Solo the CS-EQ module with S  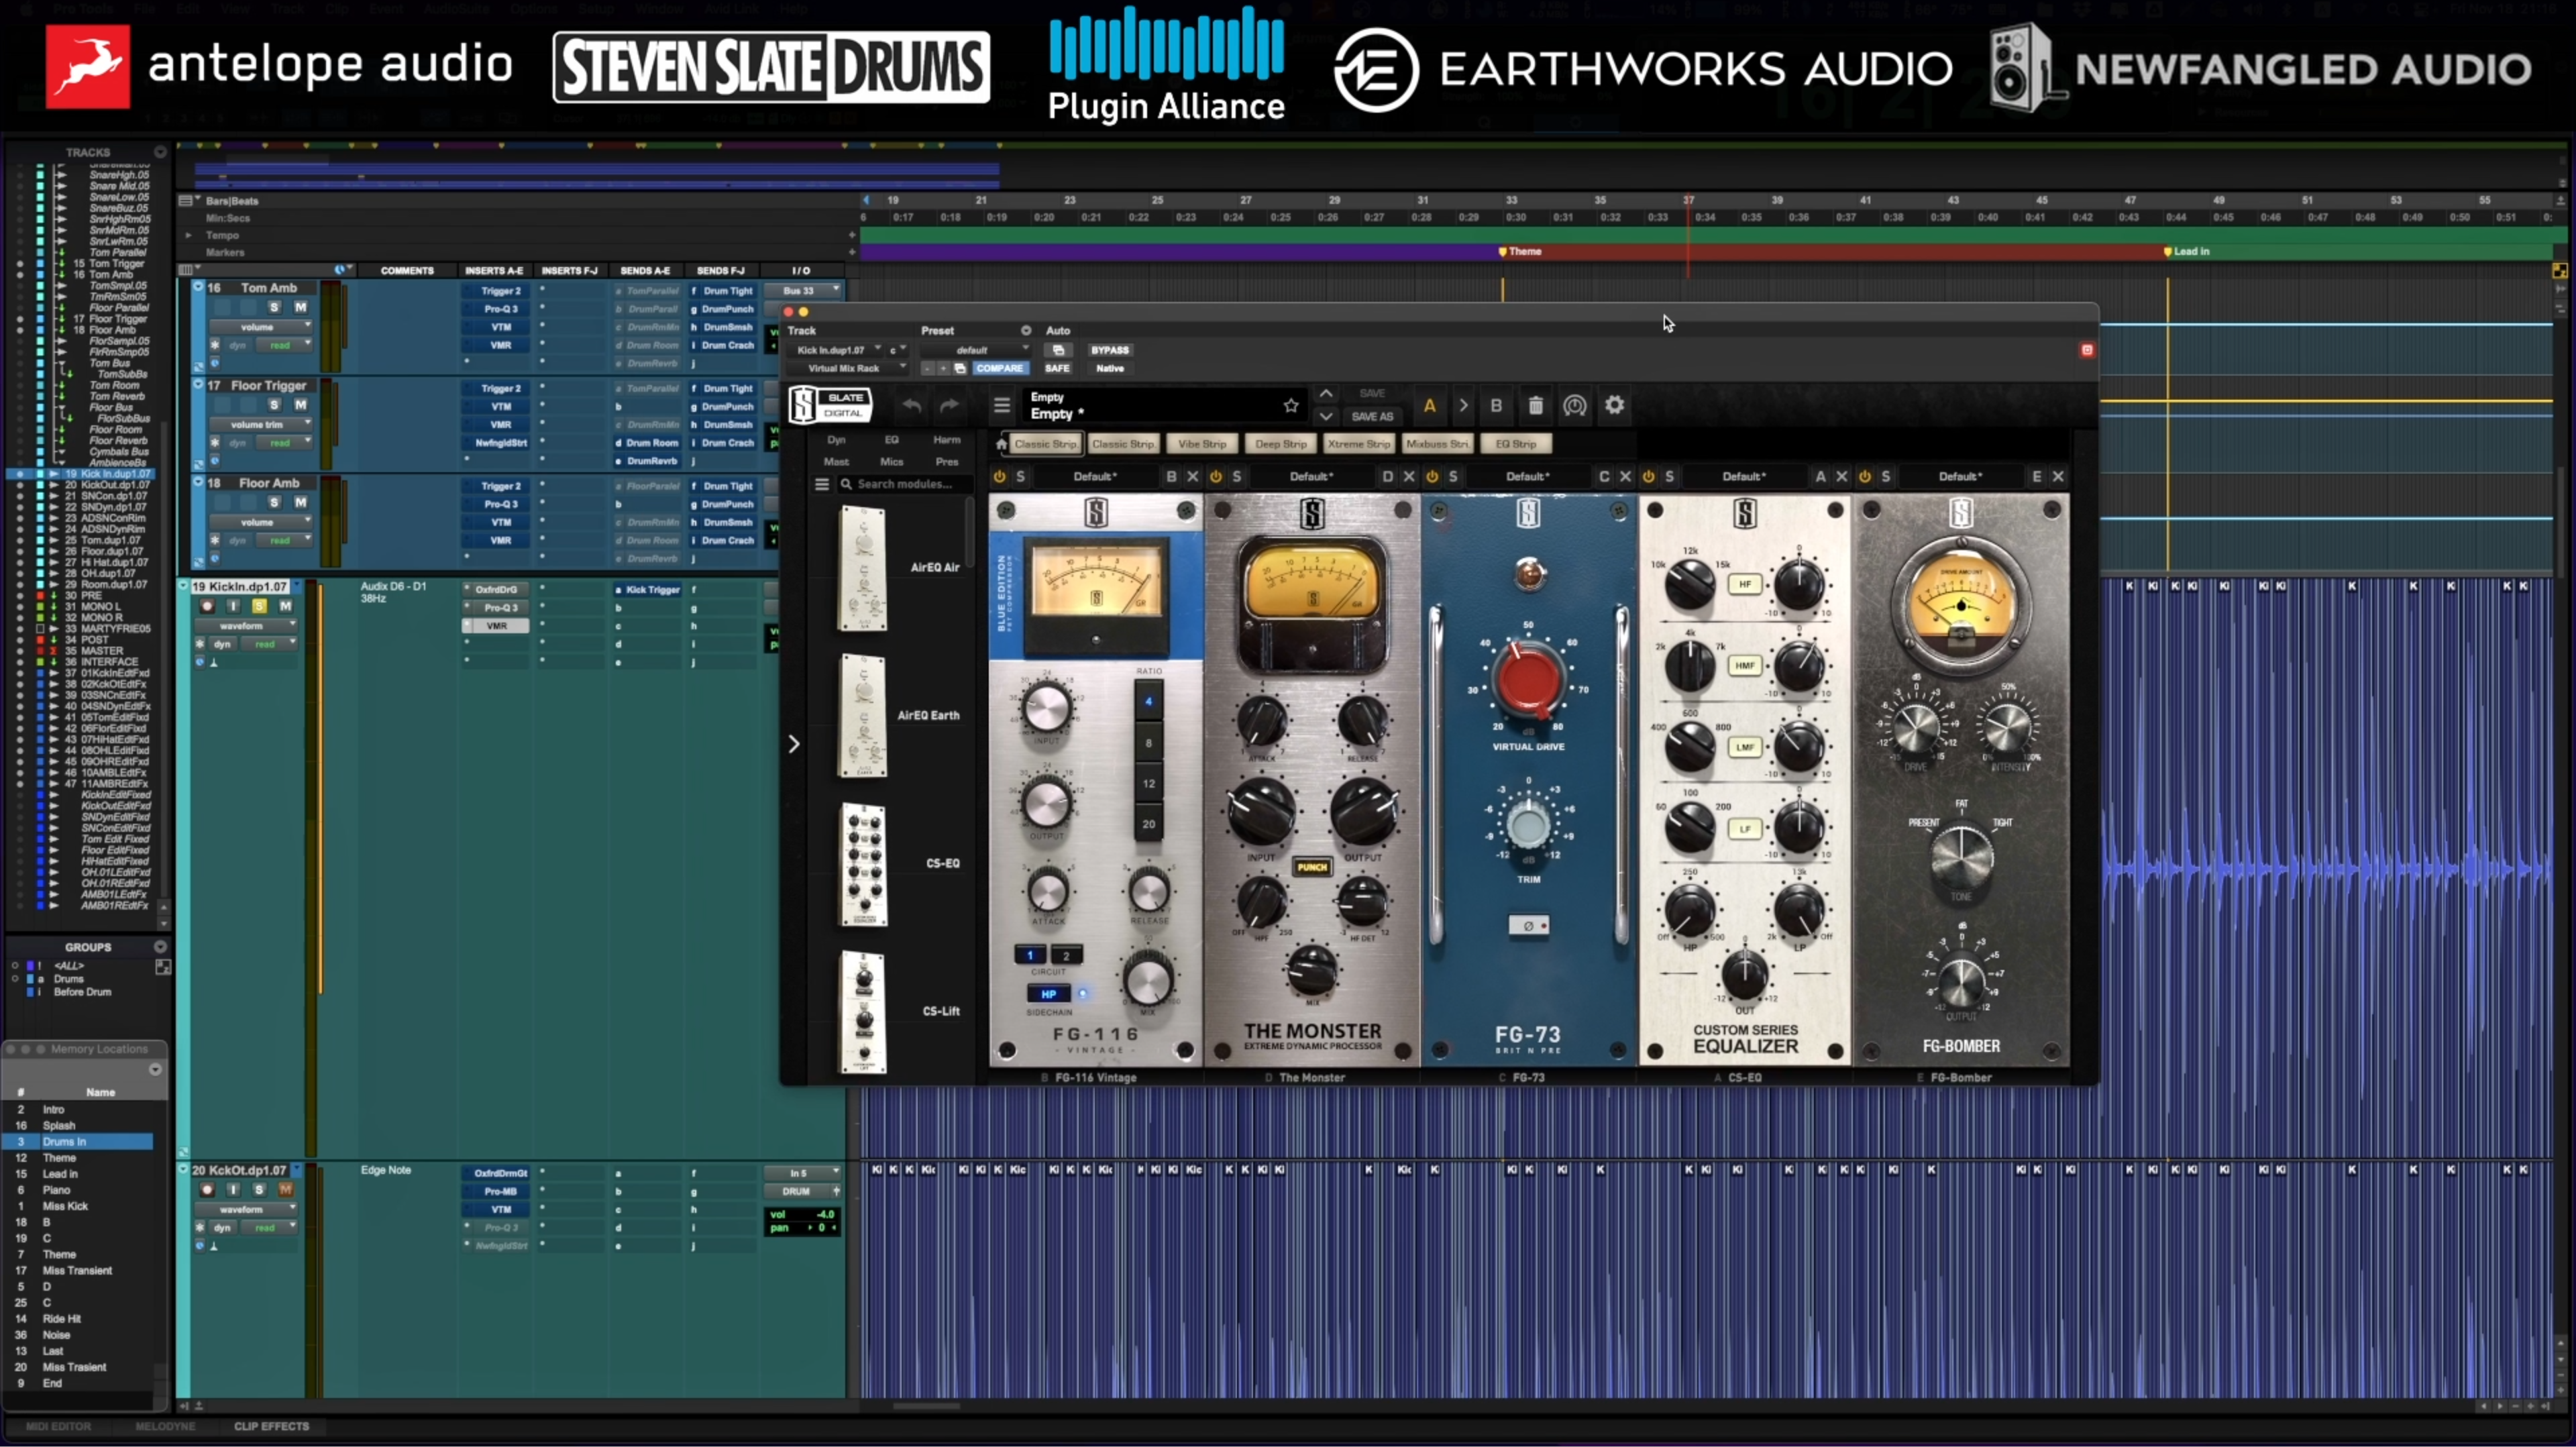pyautogui.click(x=1669, y=476)
